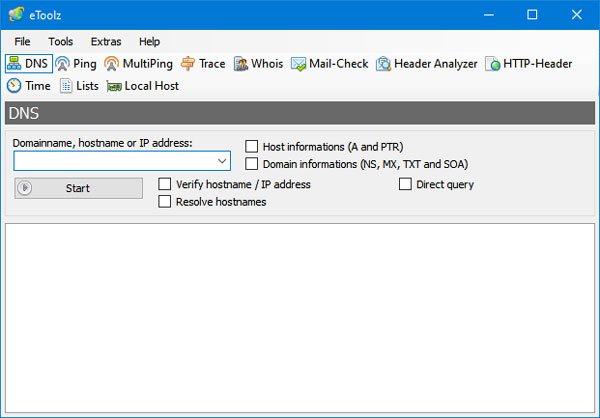Image resolution: width=600 pixels, height=418 pixels.
Task: Open the Lists tool
Action: (79, 86)
